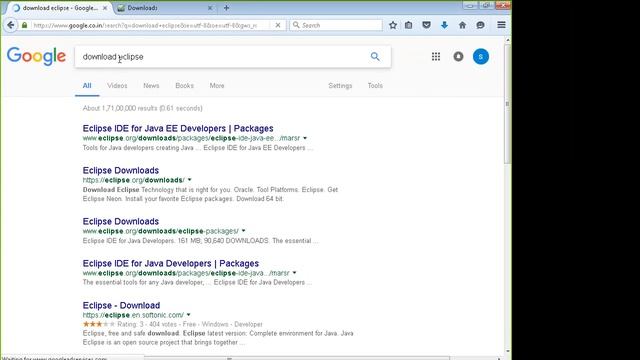The image size is (640, 360).
Task: Open 'Eclipse Downloads' eclipse-packages result
Action: (x=121, y=221)
